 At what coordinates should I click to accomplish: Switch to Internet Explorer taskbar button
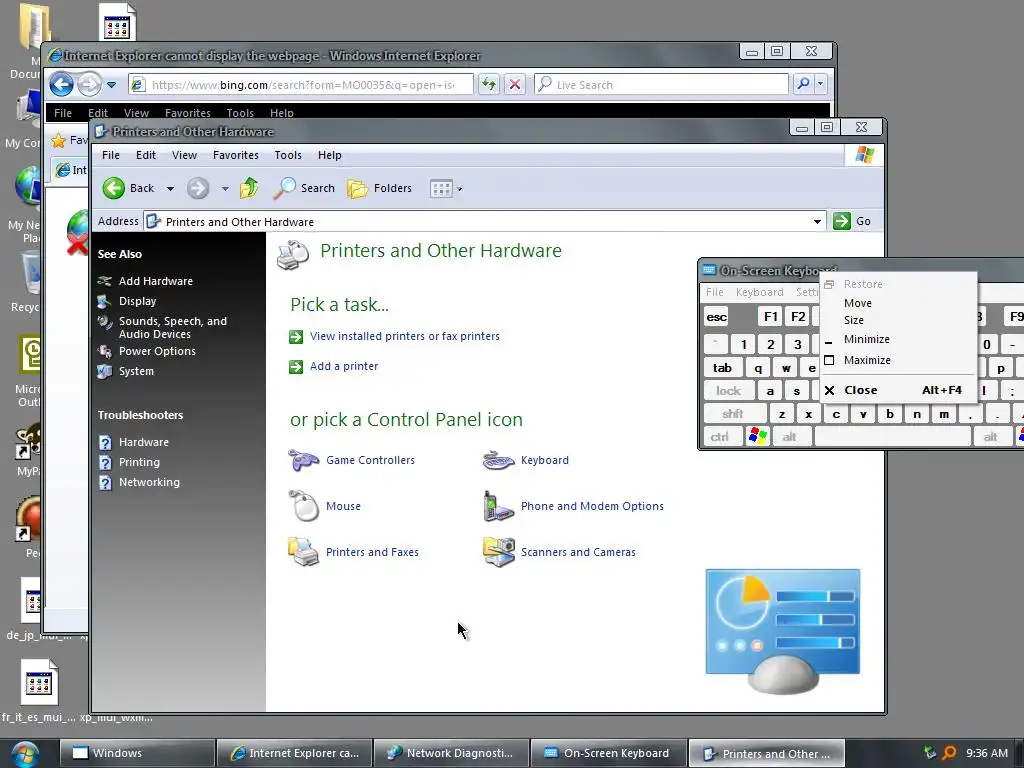295,753
